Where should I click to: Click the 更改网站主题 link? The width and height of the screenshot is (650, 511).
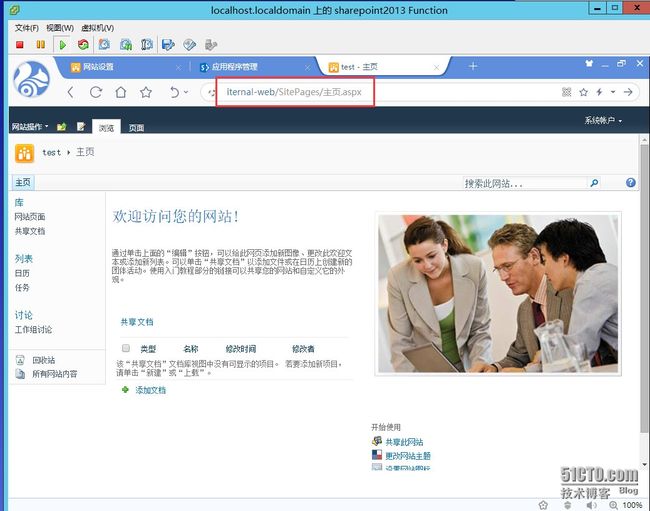(408, 456)
